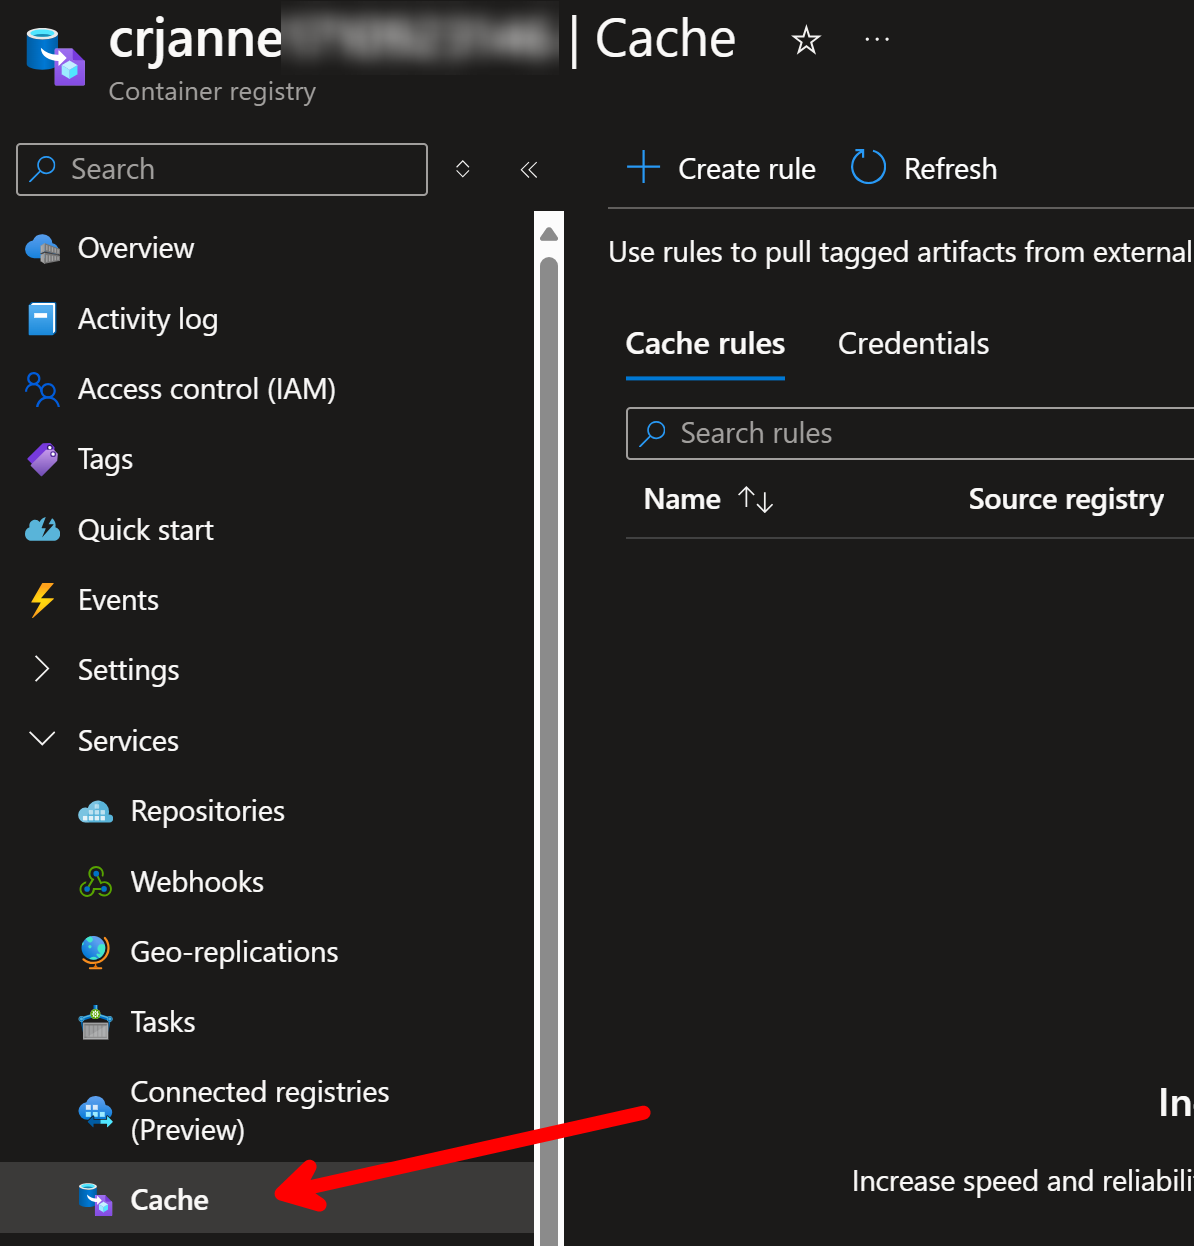The width and height of the screenshot is (1194, 1246).
Task: Click the circular Refresh icon
Action: [868, 168]
